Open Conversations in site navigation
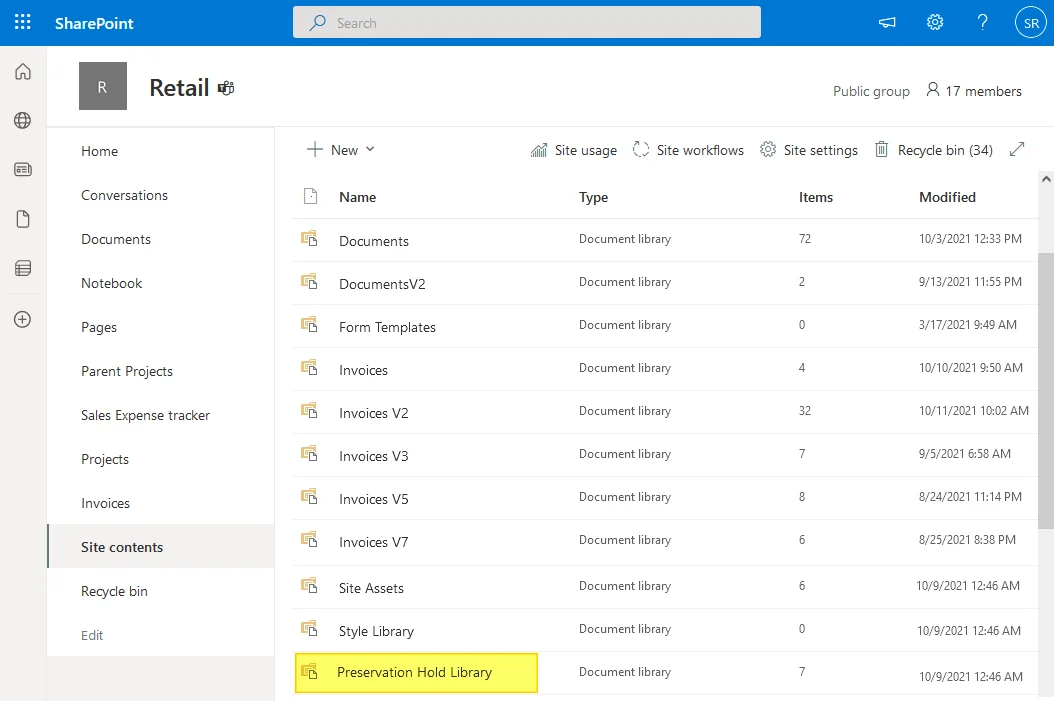1054x701 pixels. pos(124,195)
